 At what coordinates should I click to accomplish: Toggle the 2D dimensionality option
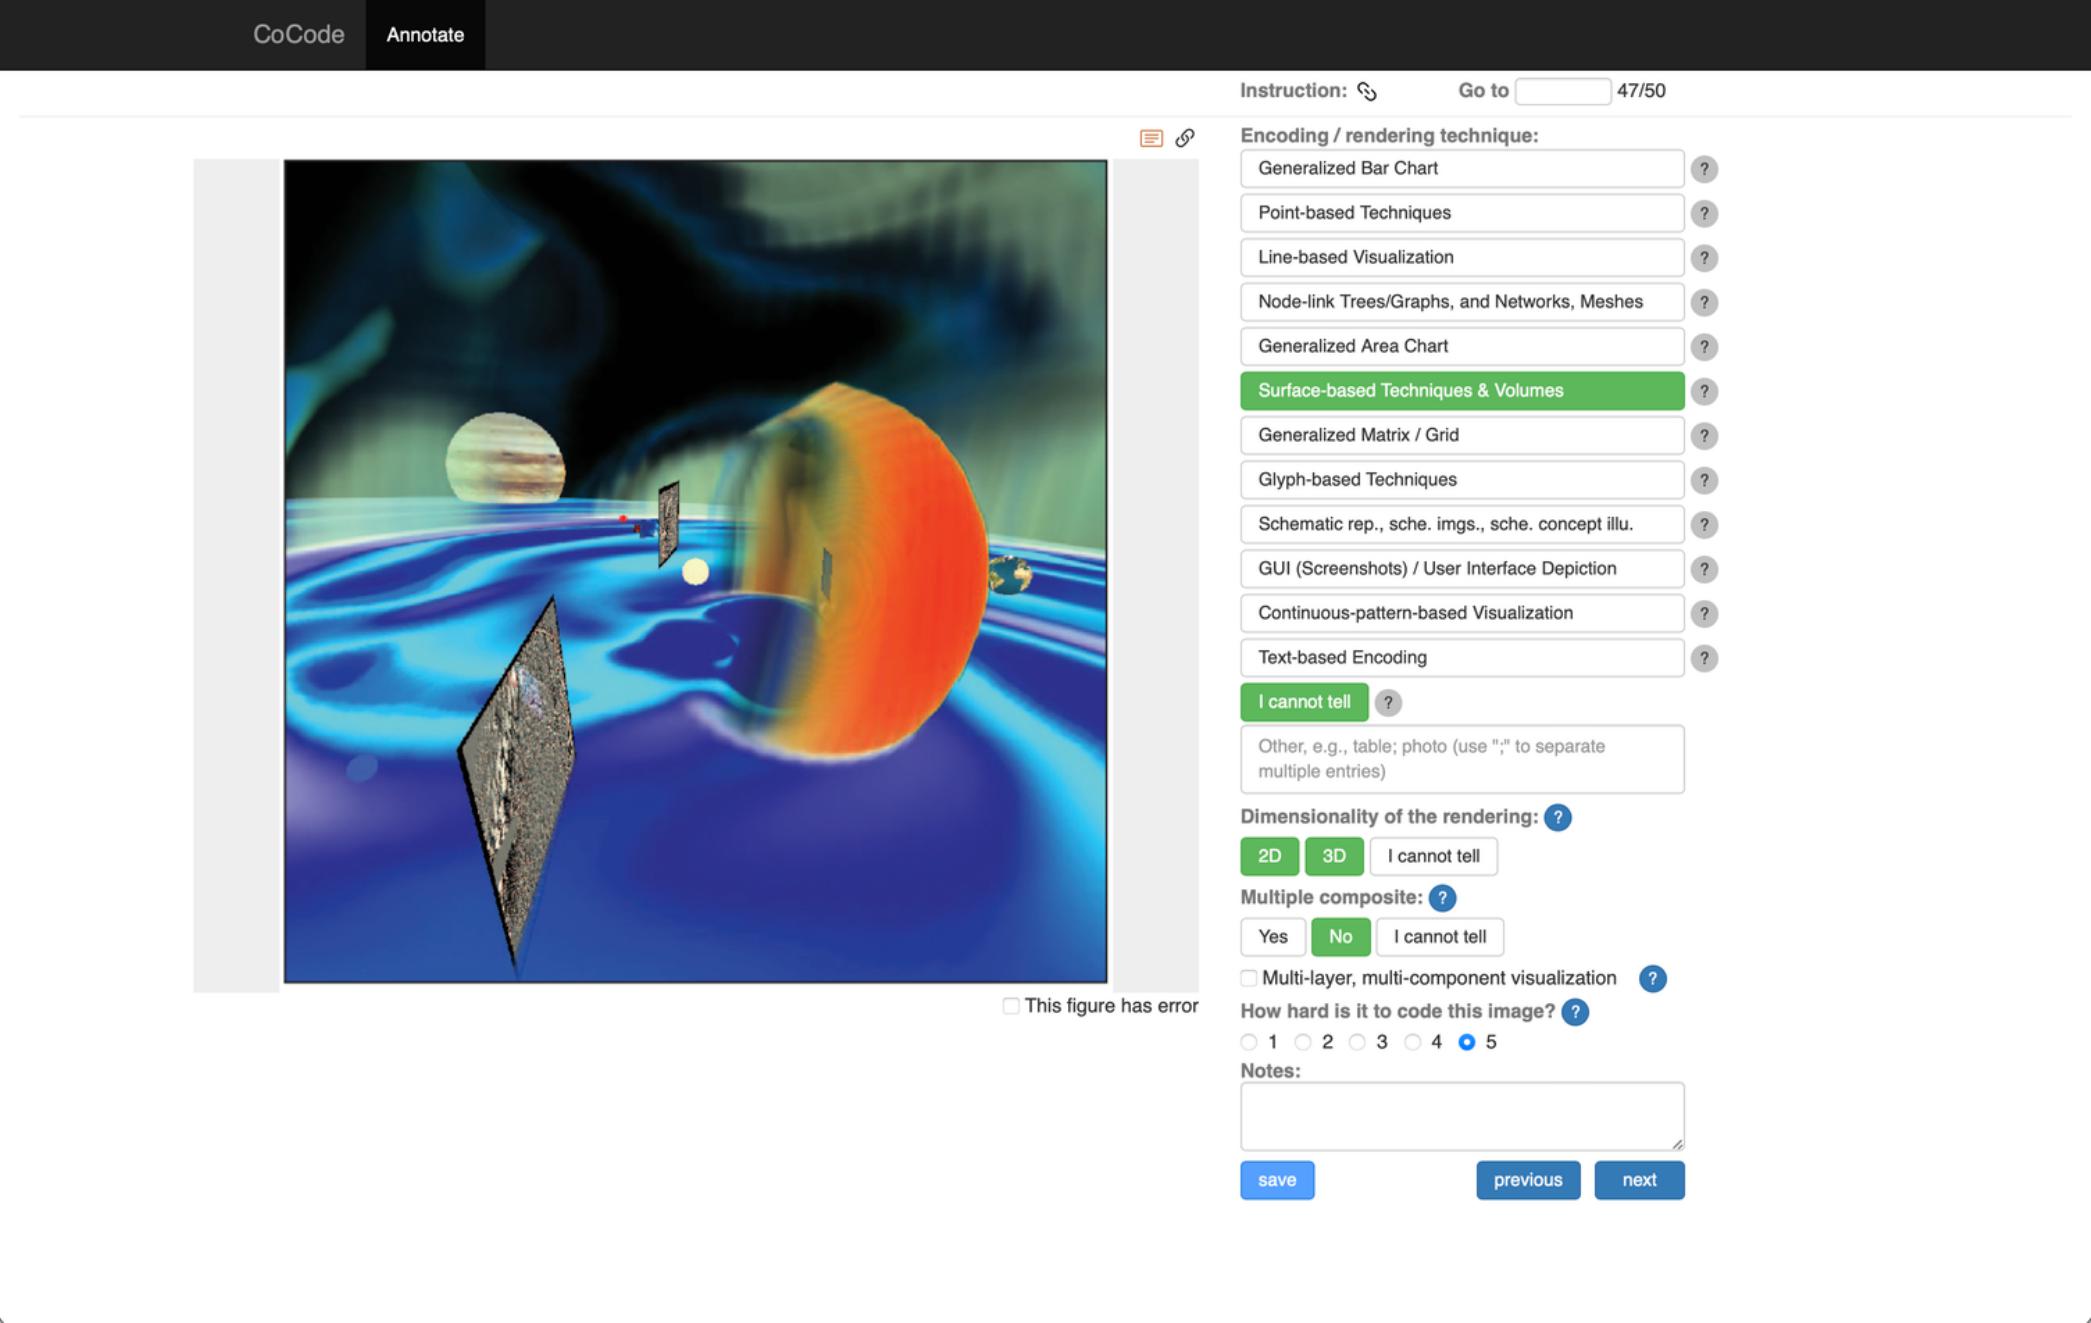pyautogui.click(x=1269, y=856)
